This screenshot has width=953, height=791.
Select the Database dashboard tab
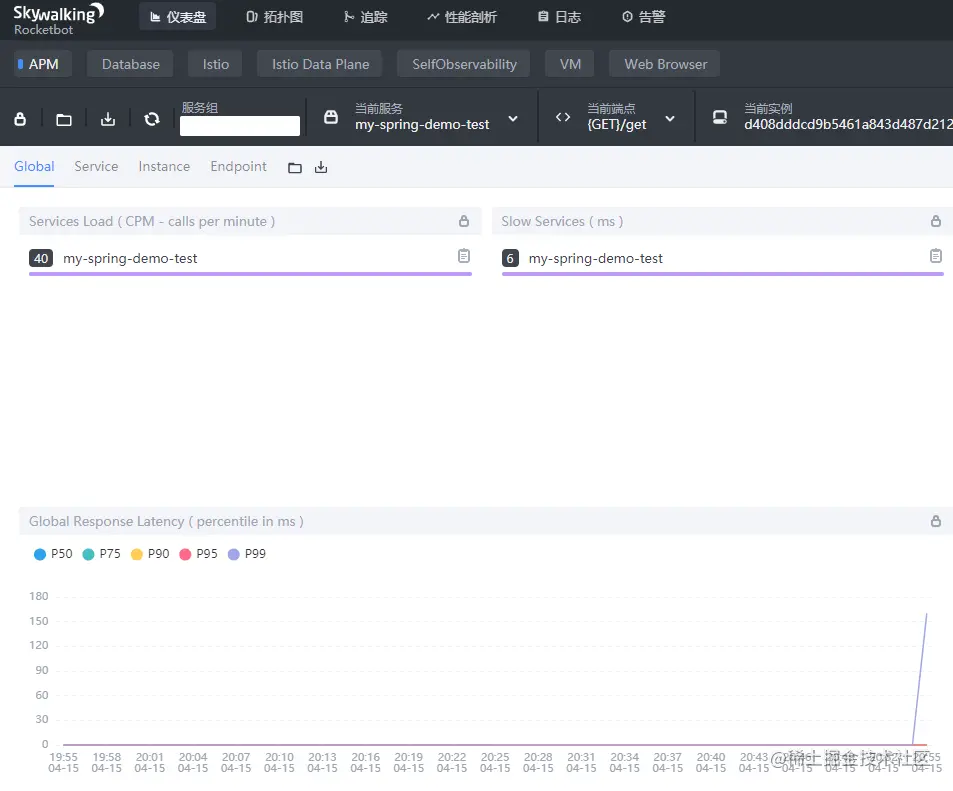pyautogui.click(x=130, y=64)
